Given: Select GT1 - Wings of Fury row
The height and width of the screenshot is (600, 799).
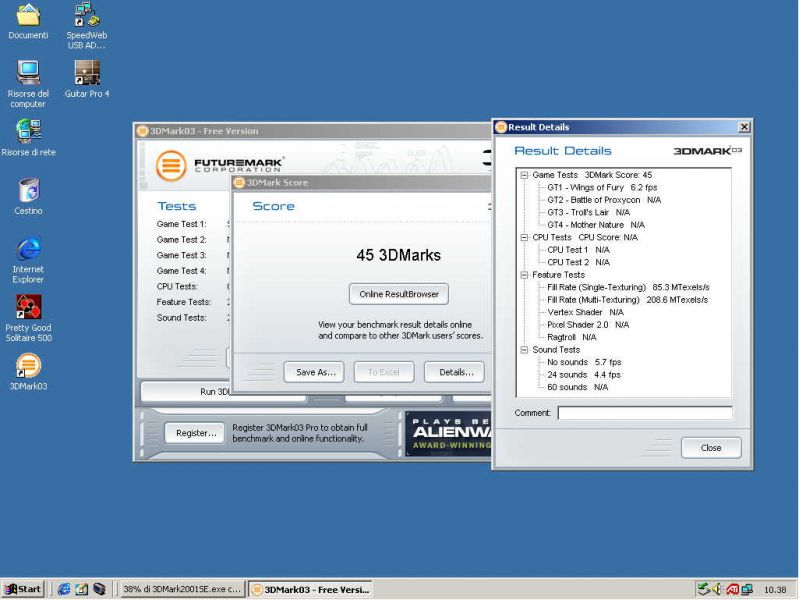Looking at the screenshot, I should 602,187.
